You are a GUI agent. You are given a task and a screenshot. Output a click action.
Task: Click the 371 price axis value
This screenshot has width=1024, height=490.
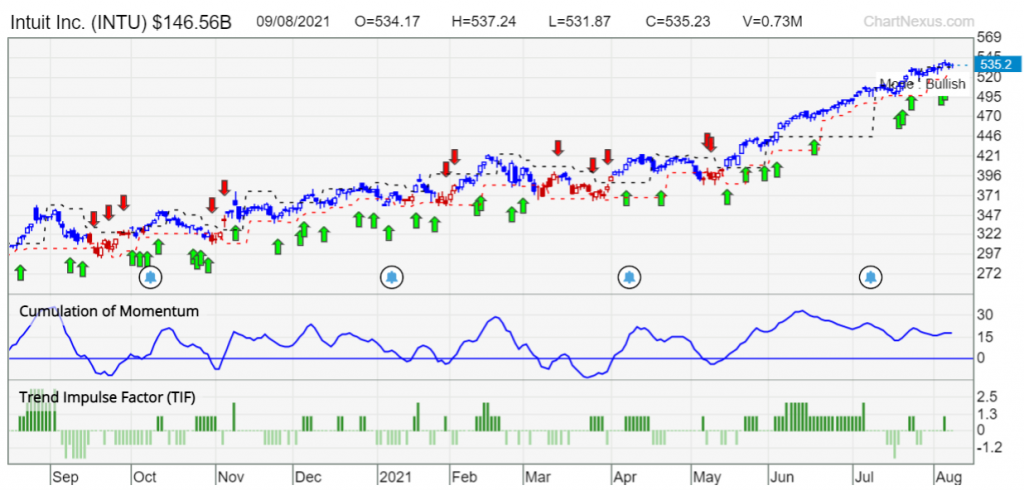987,195
